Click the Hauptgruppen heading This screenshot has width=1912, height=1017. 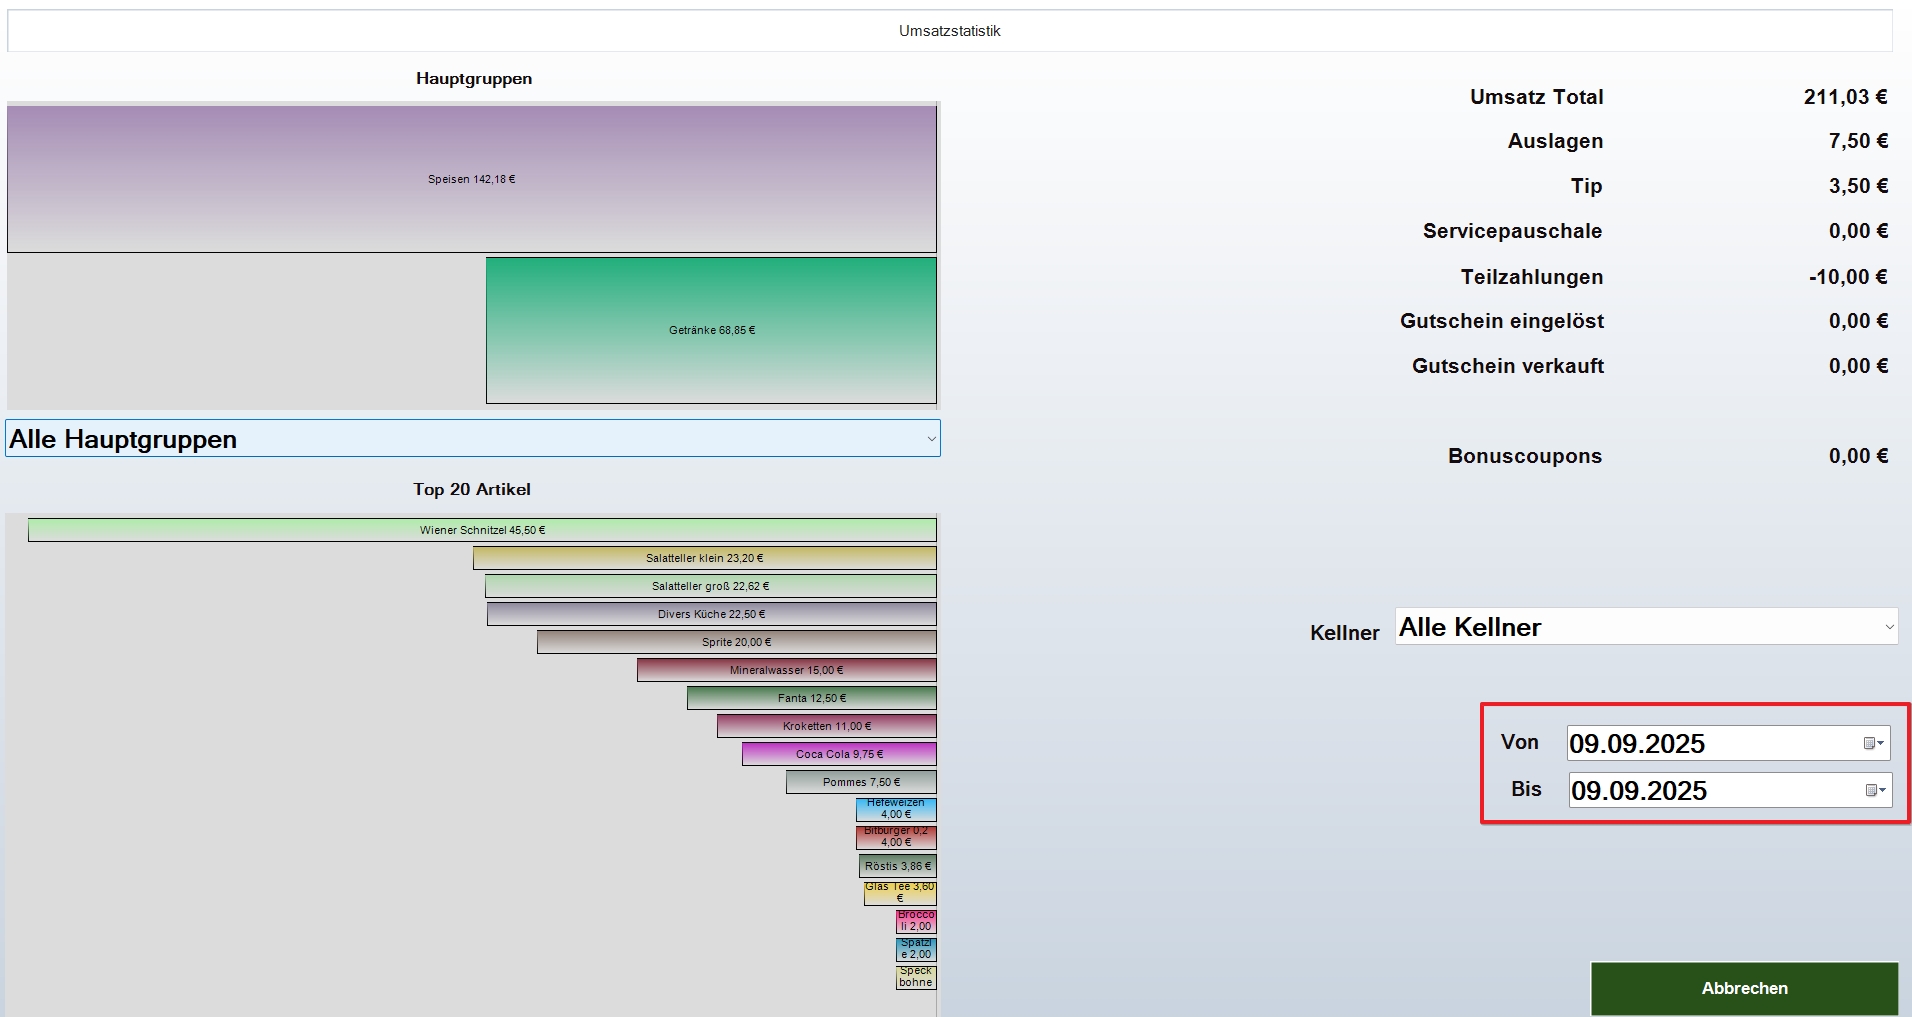click(474, 79)
